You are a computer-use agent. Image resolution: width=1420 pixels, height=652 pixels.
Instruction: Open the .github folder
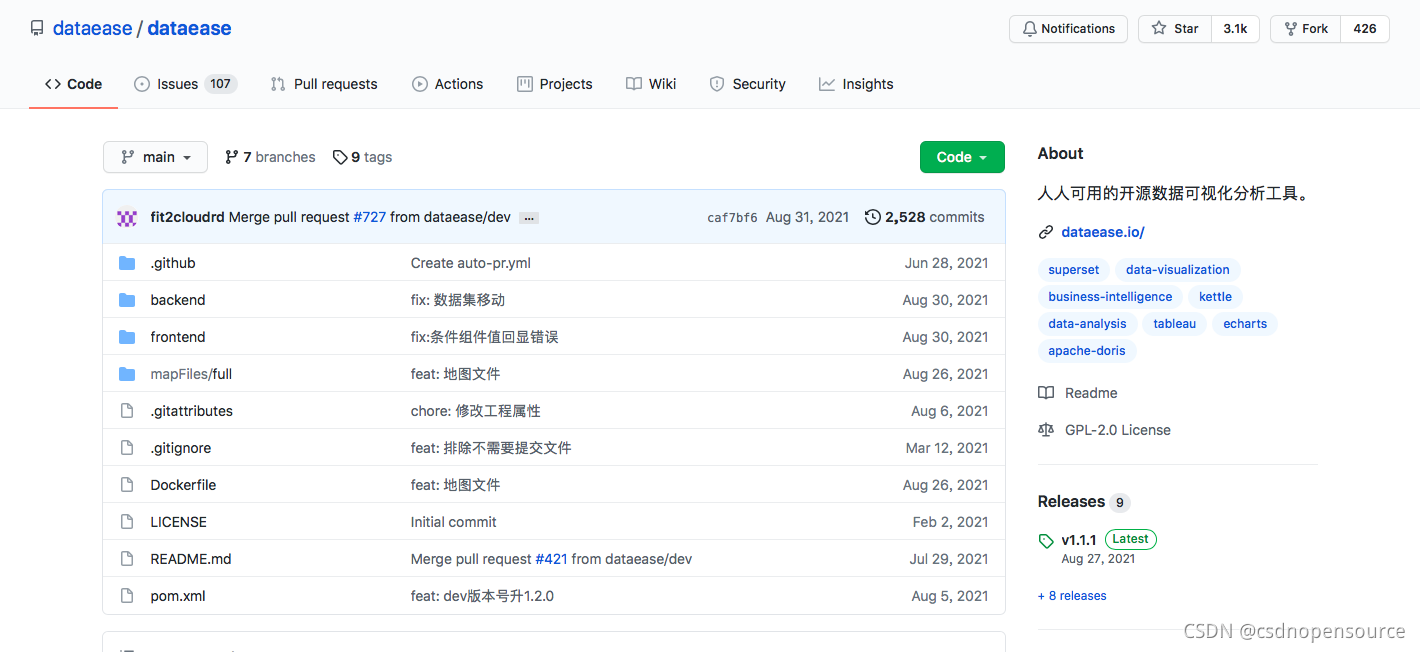coord(173,263)
